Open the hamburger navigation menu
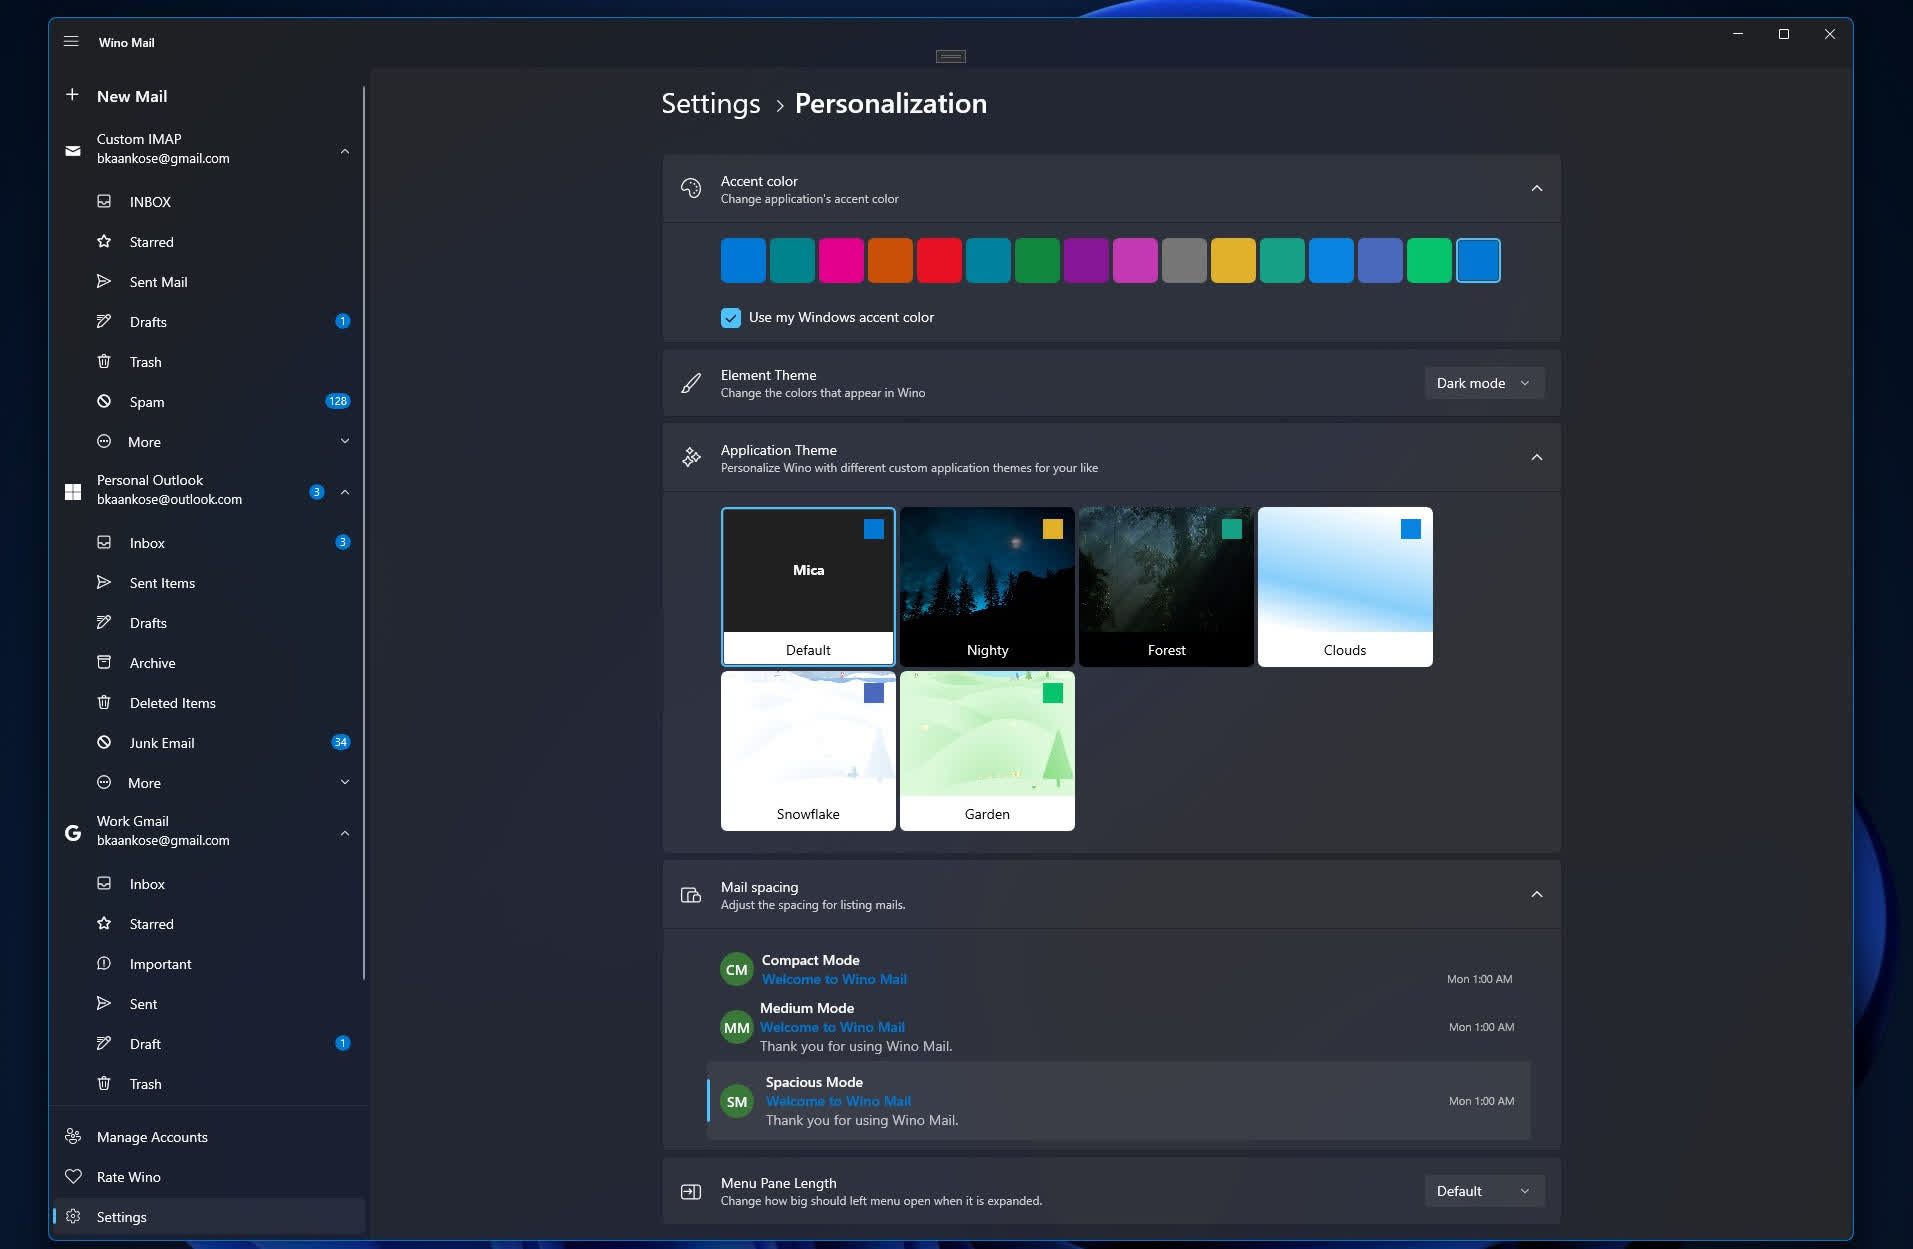Viewport: 1913px width, 1249px height. (71, 42)
